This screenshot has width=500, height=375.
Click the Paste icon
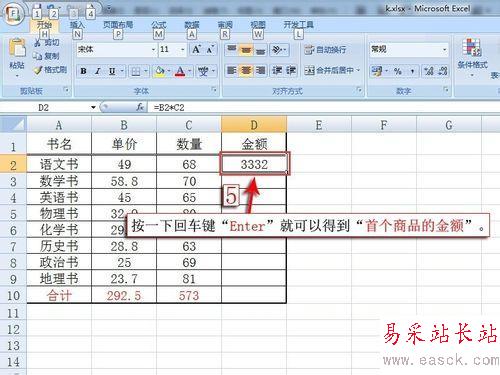coord(17,48)
